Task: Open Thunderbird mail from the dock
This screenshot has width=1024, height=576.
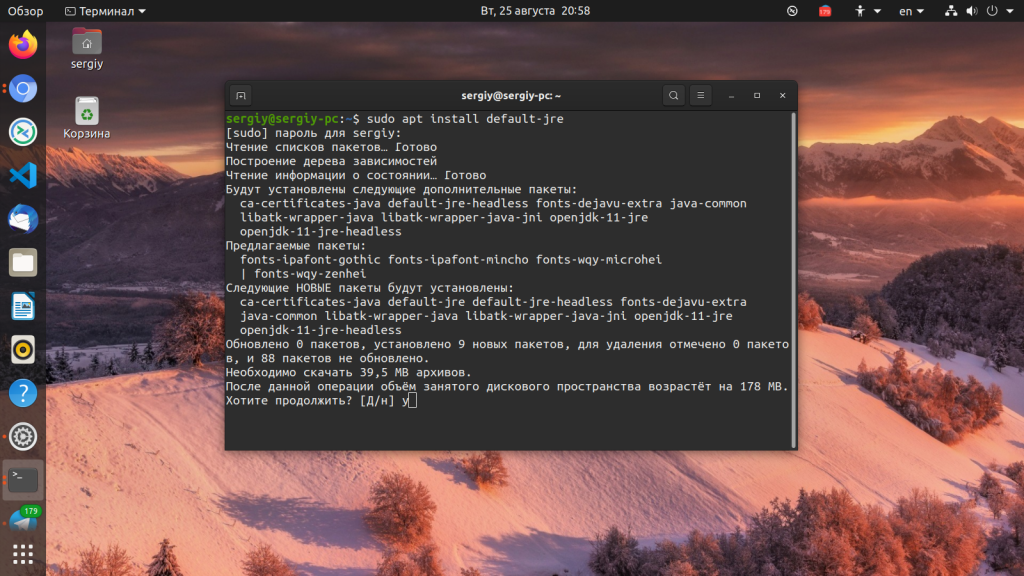Action: [x=22, y=220]
